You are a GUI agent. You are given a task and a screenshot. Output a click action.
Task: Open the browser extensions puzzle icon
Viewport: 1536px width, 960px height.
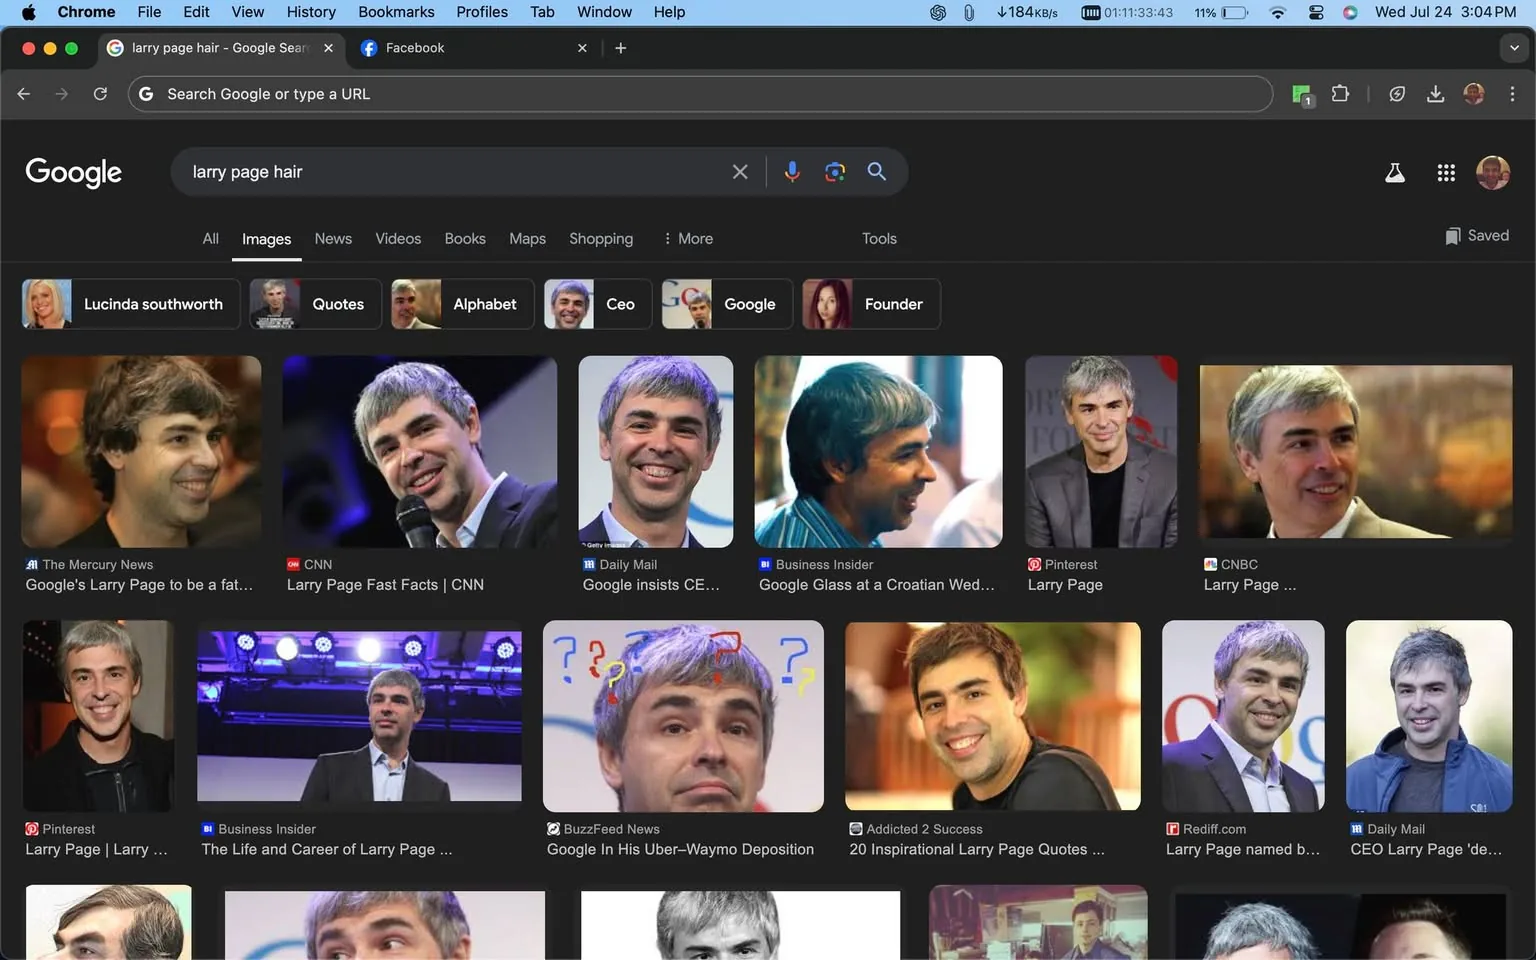coord(1340,93)
